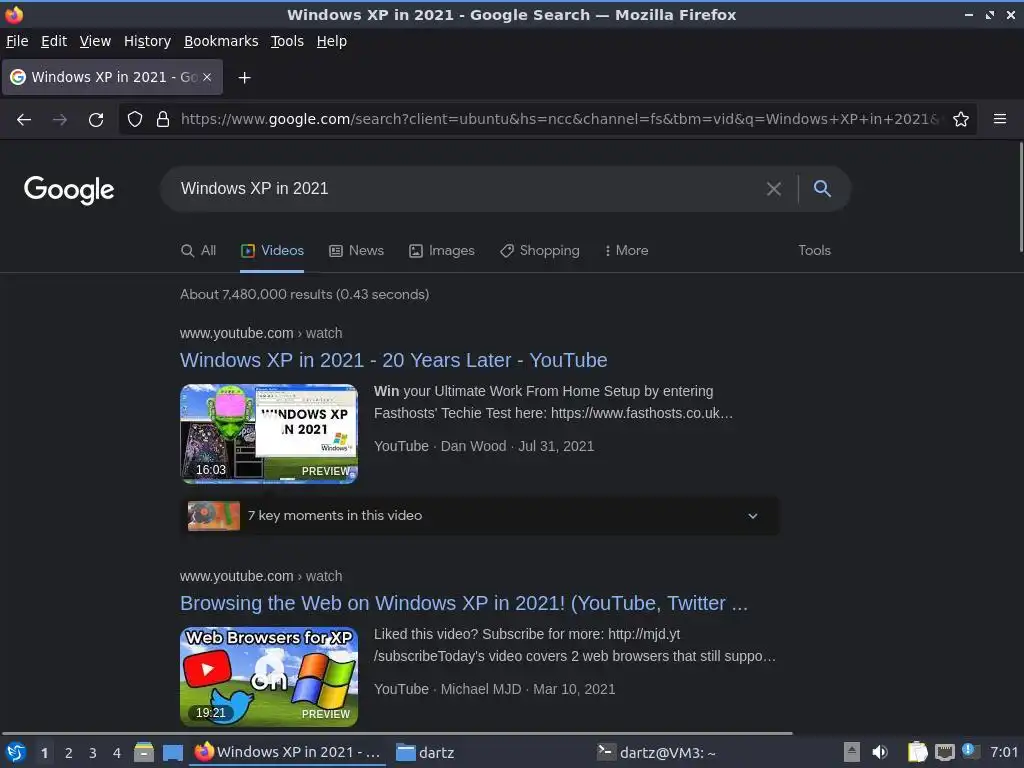Click the 7:01 taskbar clock
The width and height of the screenshot is (1024, 768).
[1004, 752]
